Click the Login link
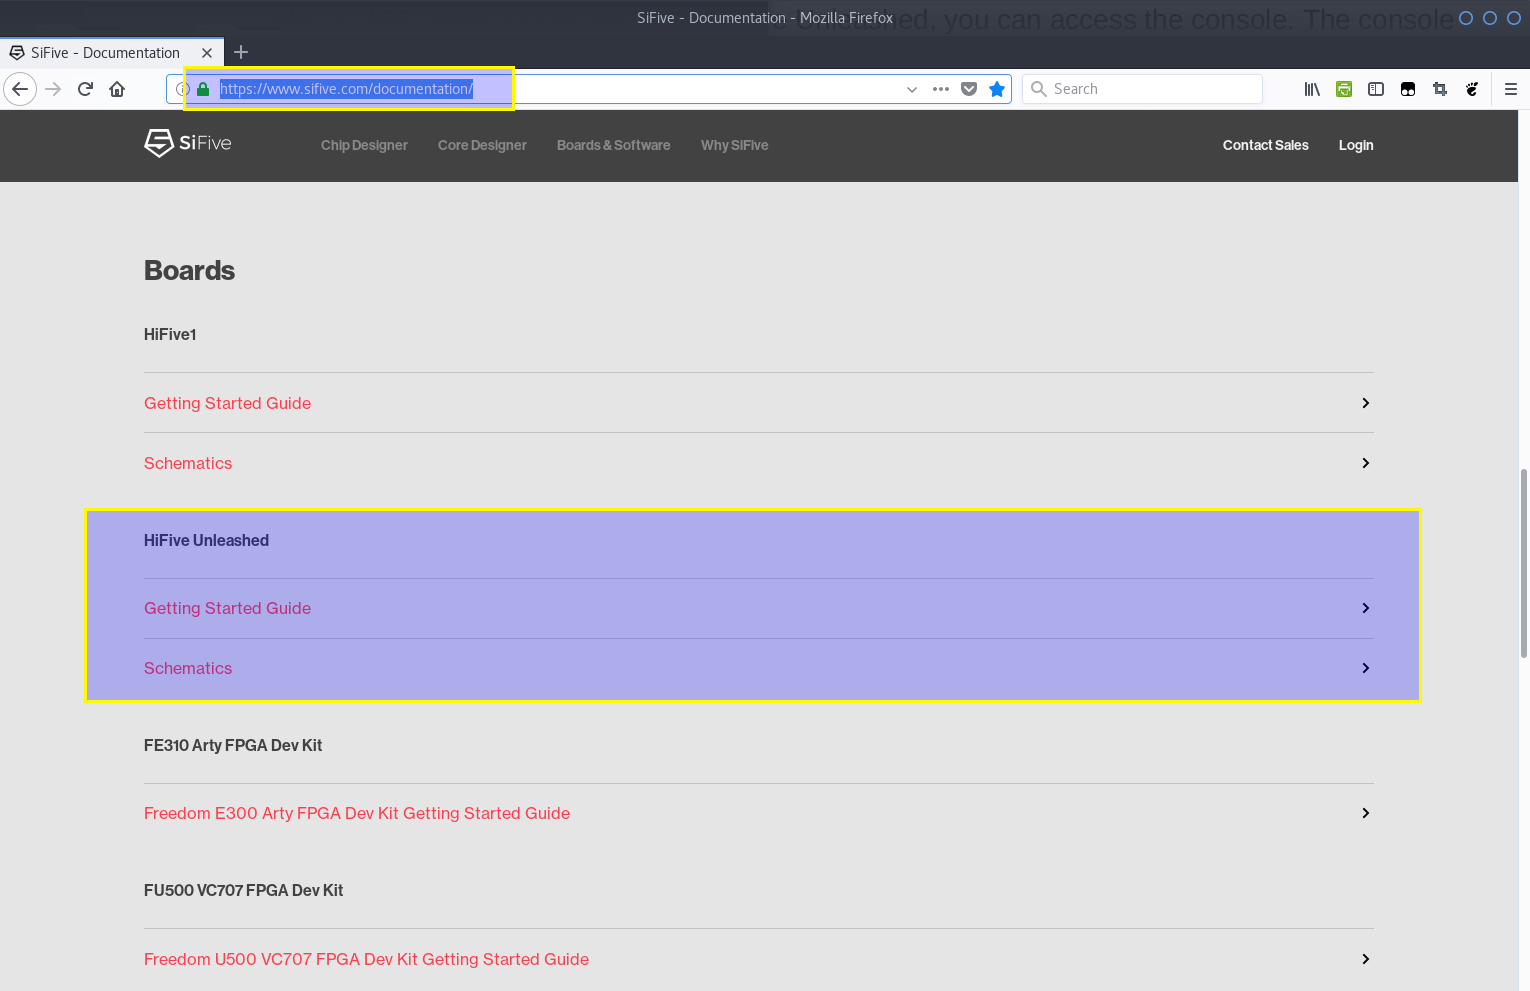 click(1356, 145)
